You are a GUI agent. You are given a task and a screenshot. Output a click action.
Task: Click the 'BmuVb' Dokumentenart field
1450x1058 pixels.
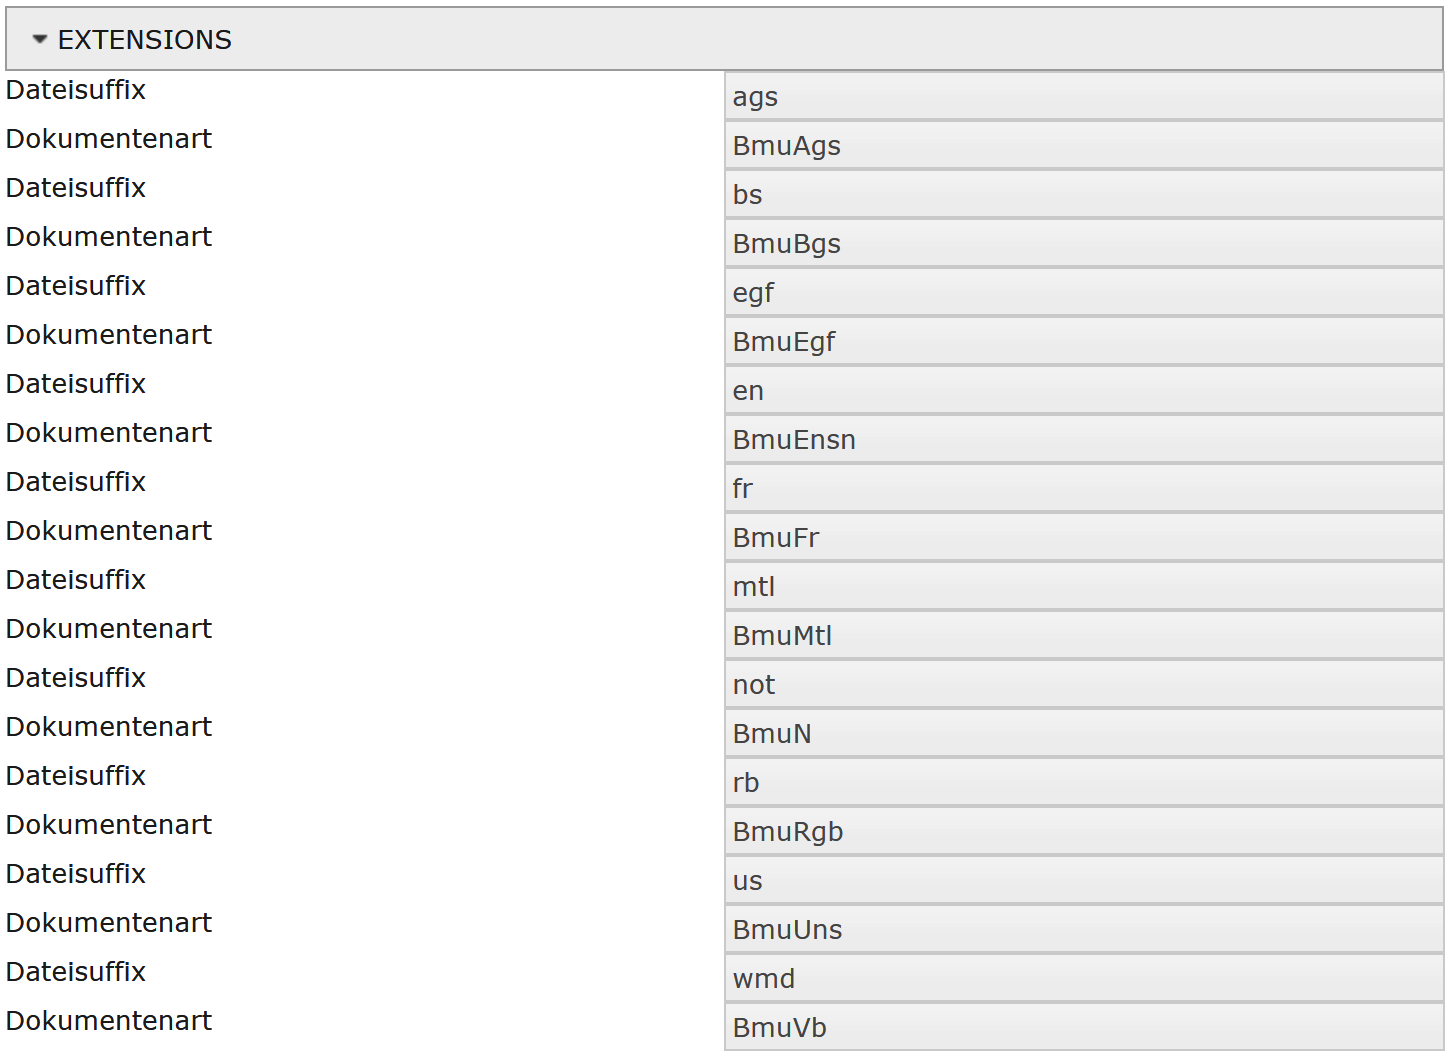click(x=1084, y=1028)
